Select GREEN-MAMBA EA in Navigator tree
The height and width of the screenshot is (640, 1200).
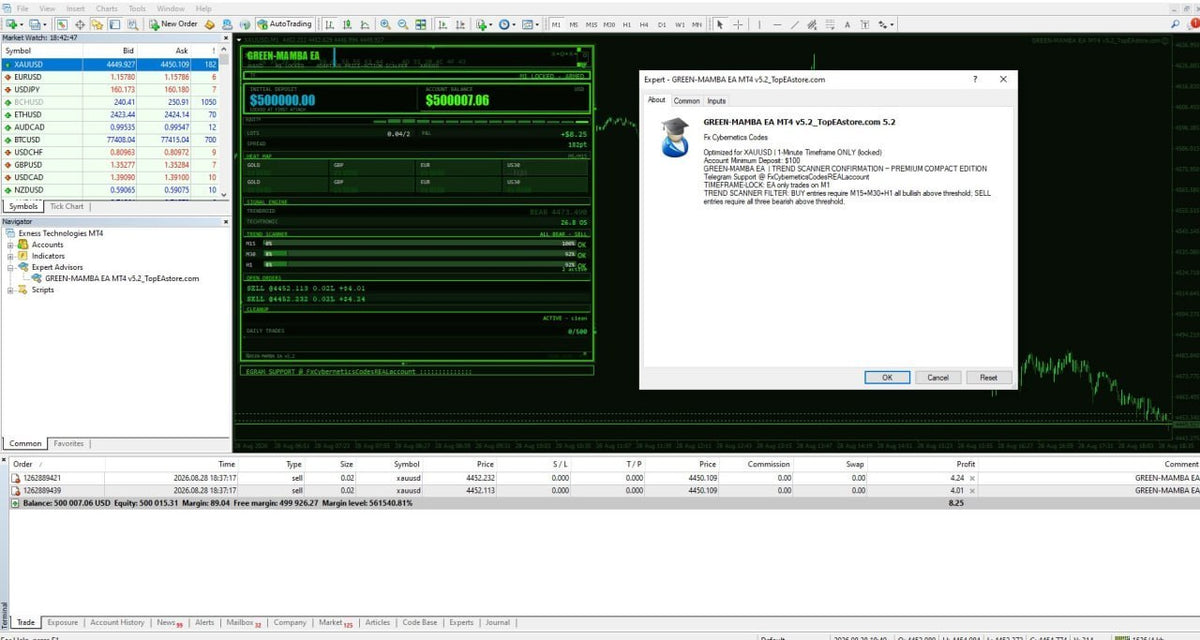coord(122,279)
